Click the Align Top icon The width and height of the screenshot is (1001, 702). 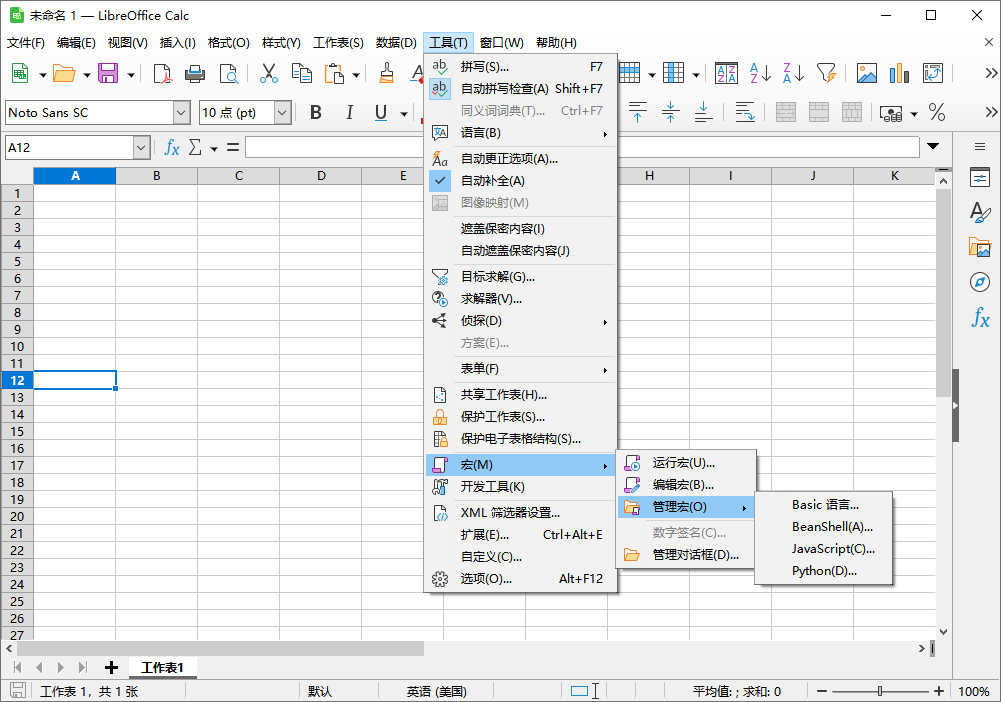click(637, 112)
